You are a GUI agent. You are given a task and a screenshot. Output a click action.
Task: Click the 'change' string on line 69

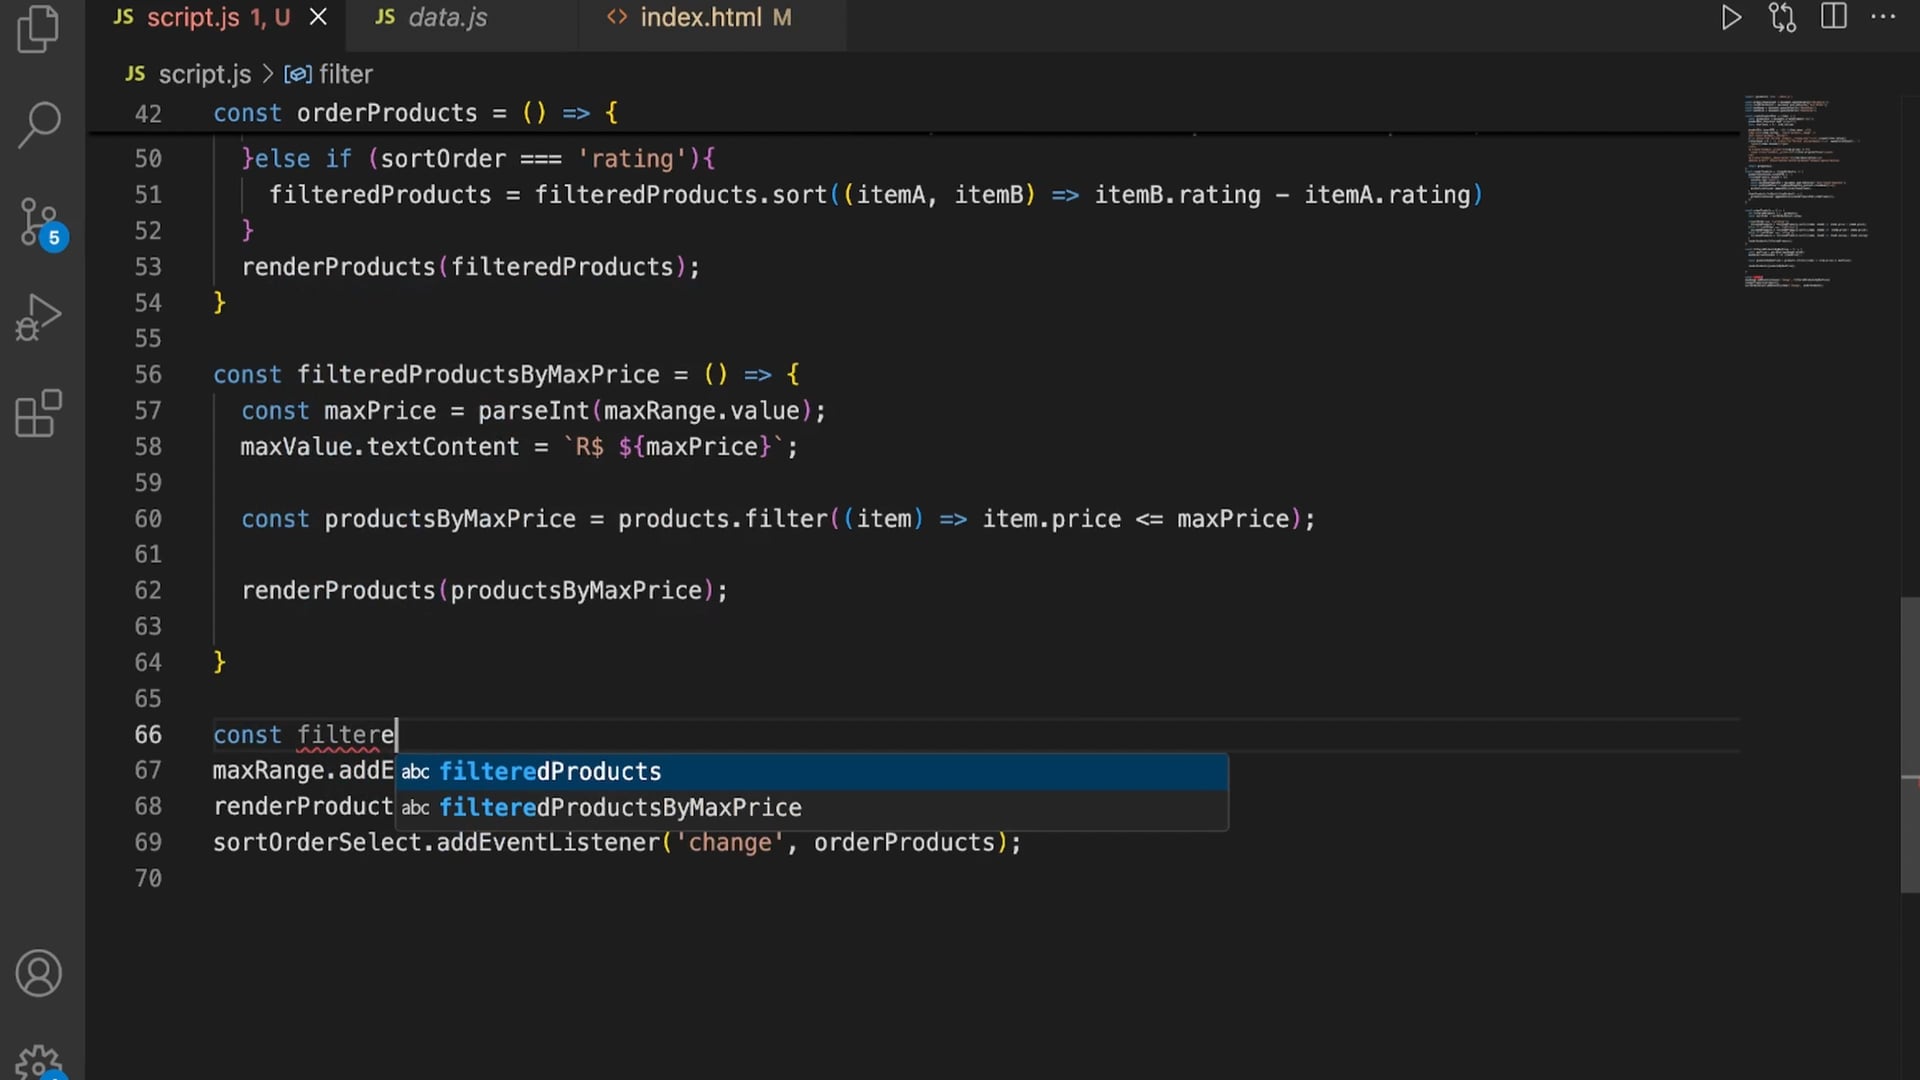730,842
